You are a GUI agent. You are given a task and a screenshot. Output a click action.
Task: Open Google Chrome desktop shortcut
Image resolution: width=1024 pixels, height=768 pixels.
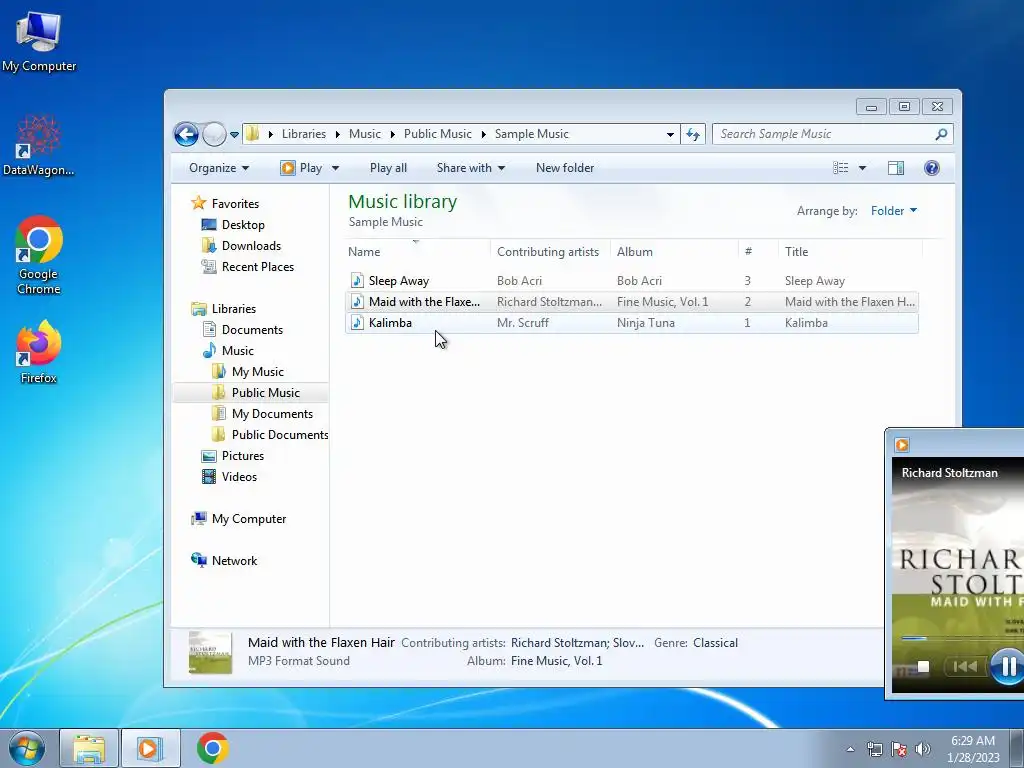pos(39,256)
